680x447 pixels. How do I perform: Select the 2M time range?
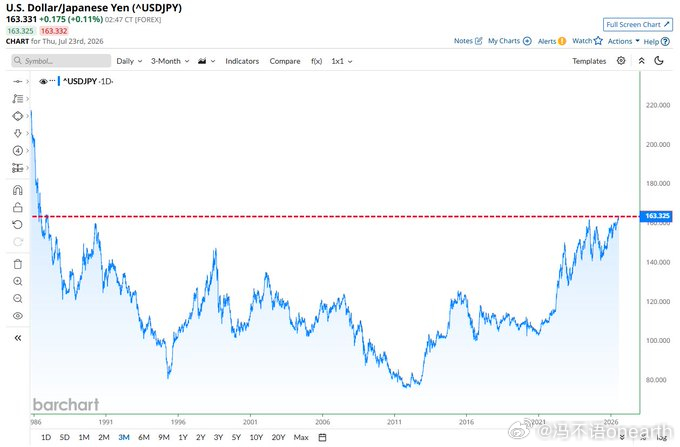click(104, 437)
